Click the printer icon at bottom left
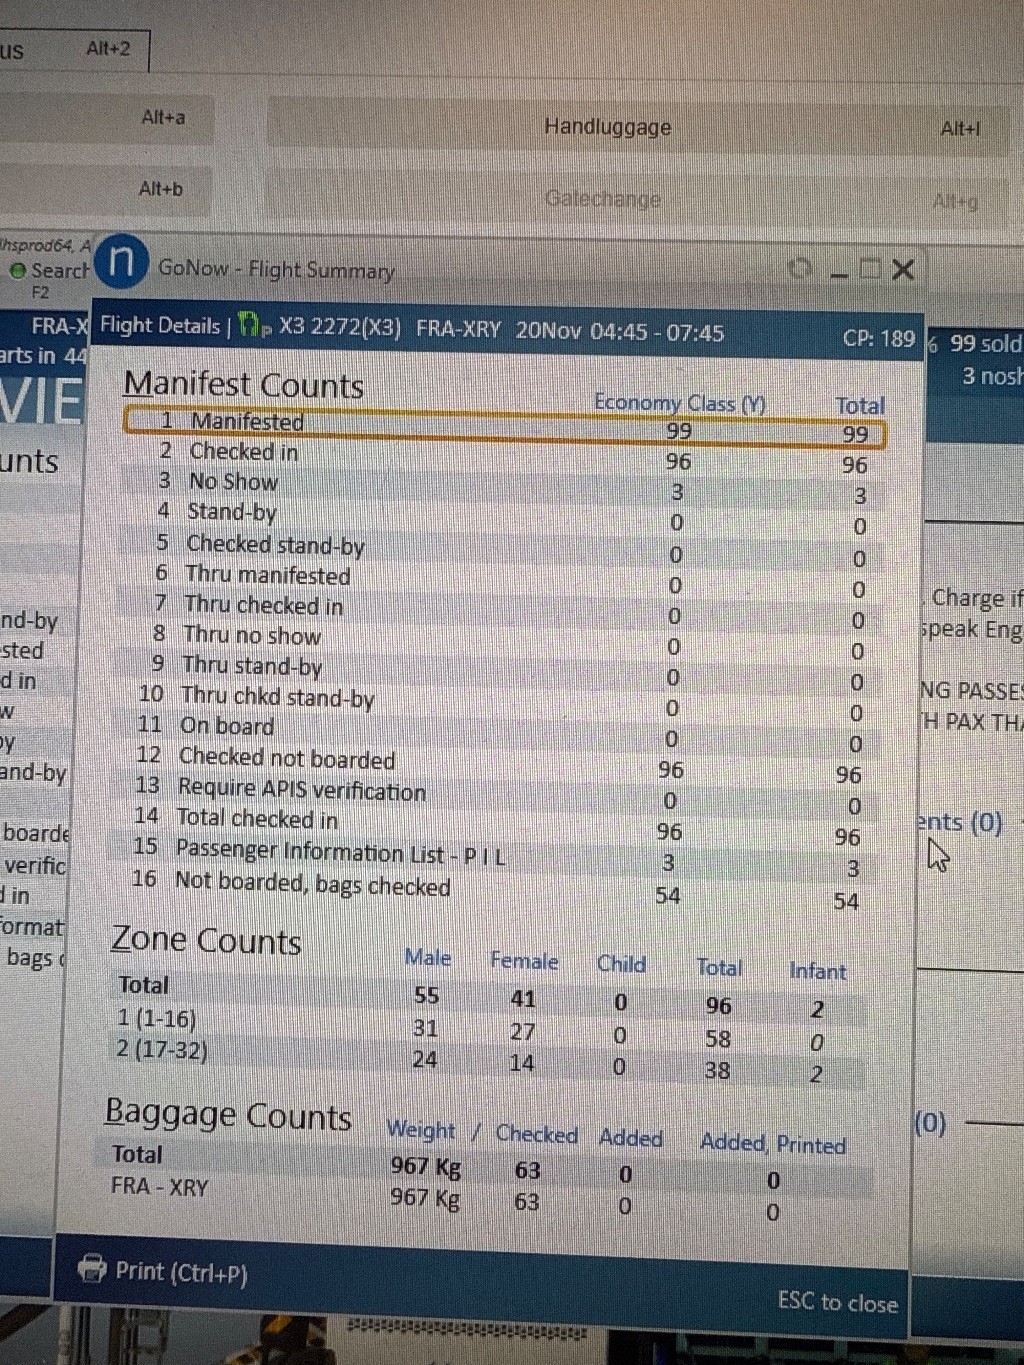Image resolution: width=1024 pixels, height=1365 pixels. (92, 1268)
